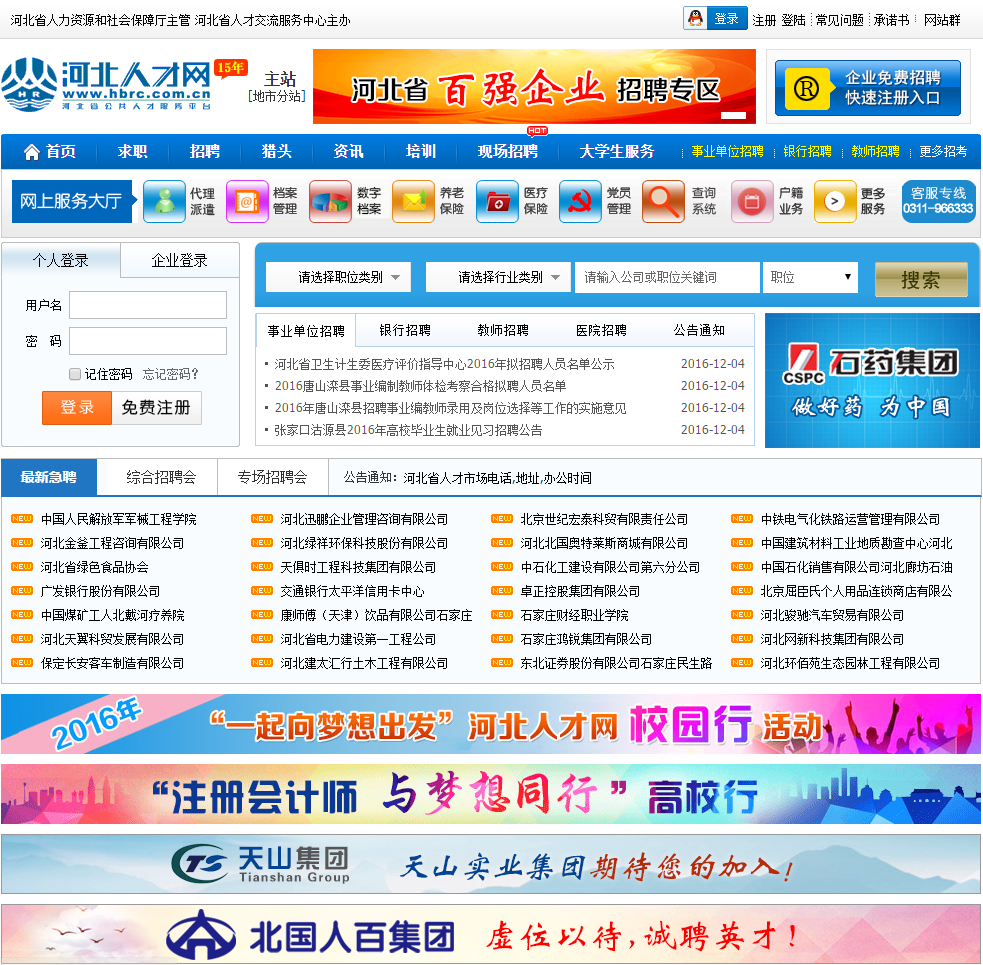
Task: Click NEW badge beside 中国人民解放军军械工程学院
Action: coord(22,519)
